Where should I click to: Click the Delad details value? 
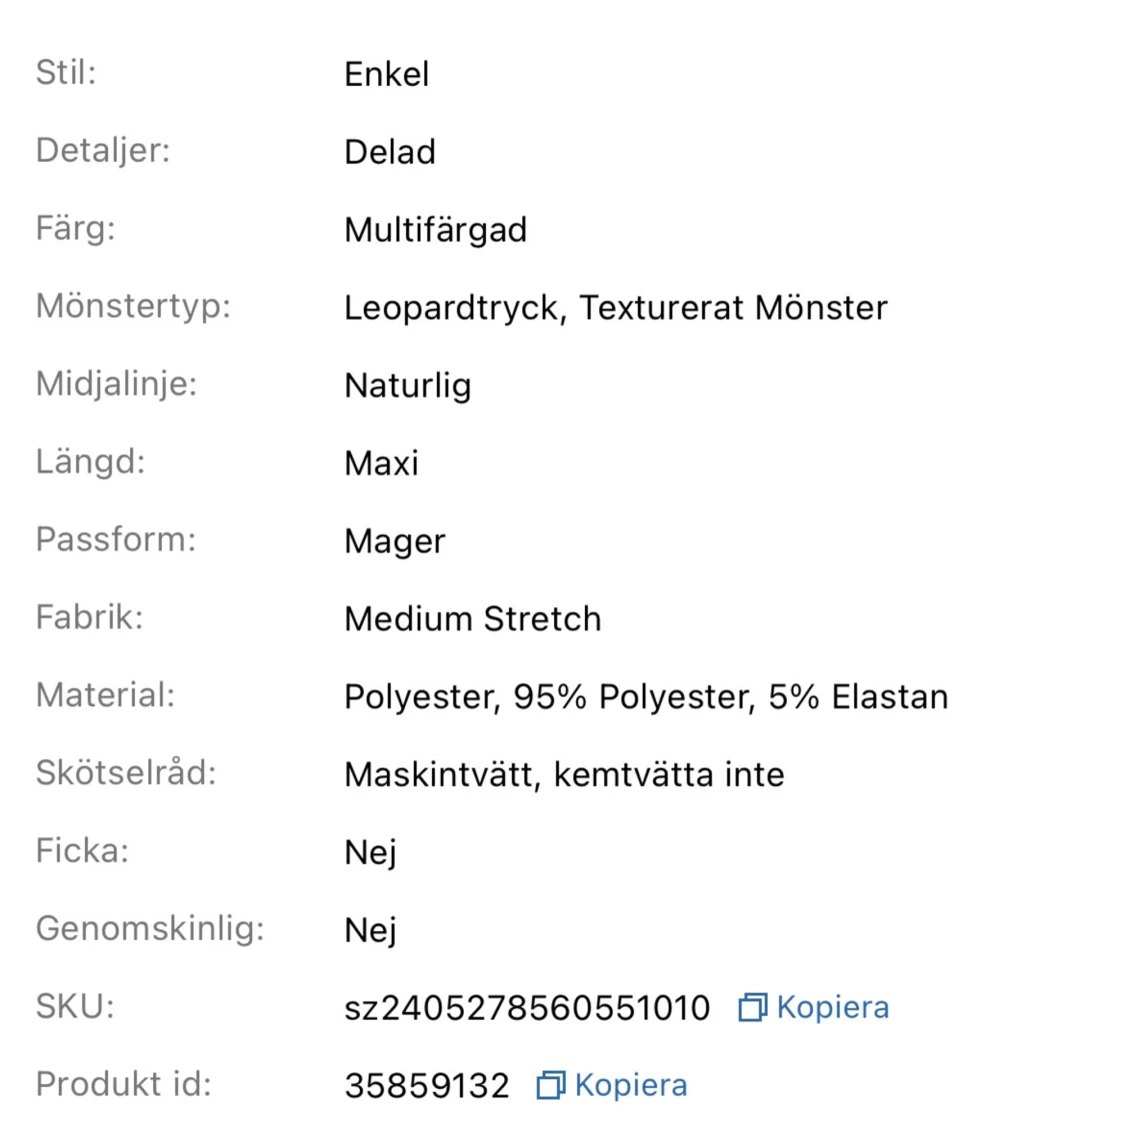[x=390, y=152]
